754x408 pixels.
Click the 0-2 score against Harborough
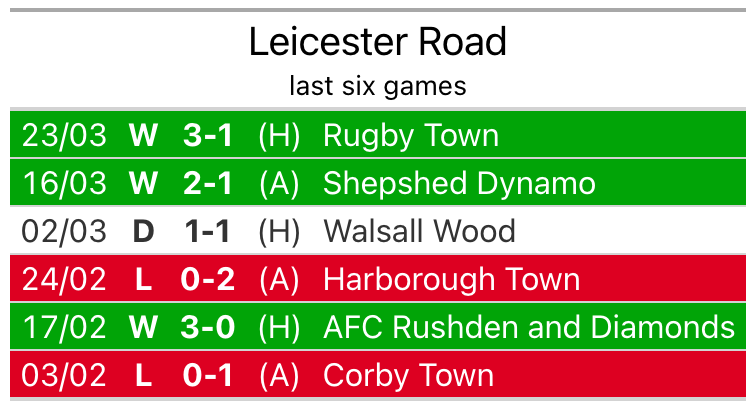(x=208, y=279)
